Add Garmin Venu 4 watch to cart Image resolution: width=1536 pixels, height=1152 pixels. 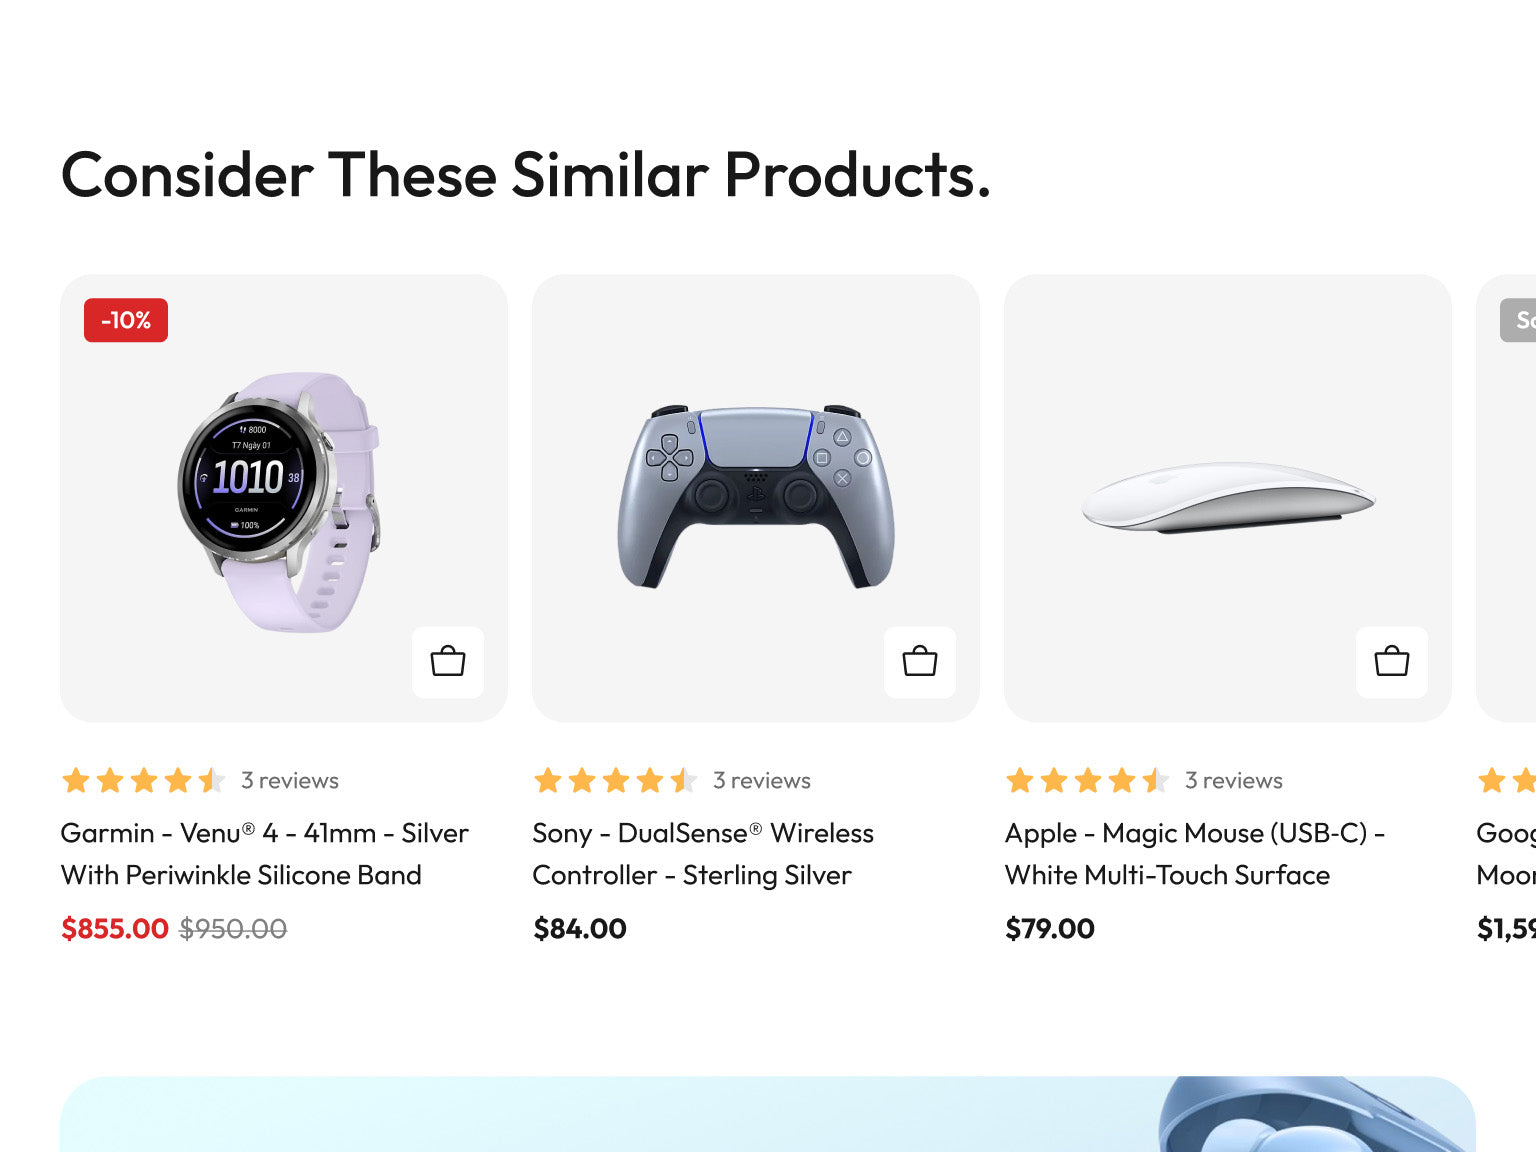coord(448,662)
